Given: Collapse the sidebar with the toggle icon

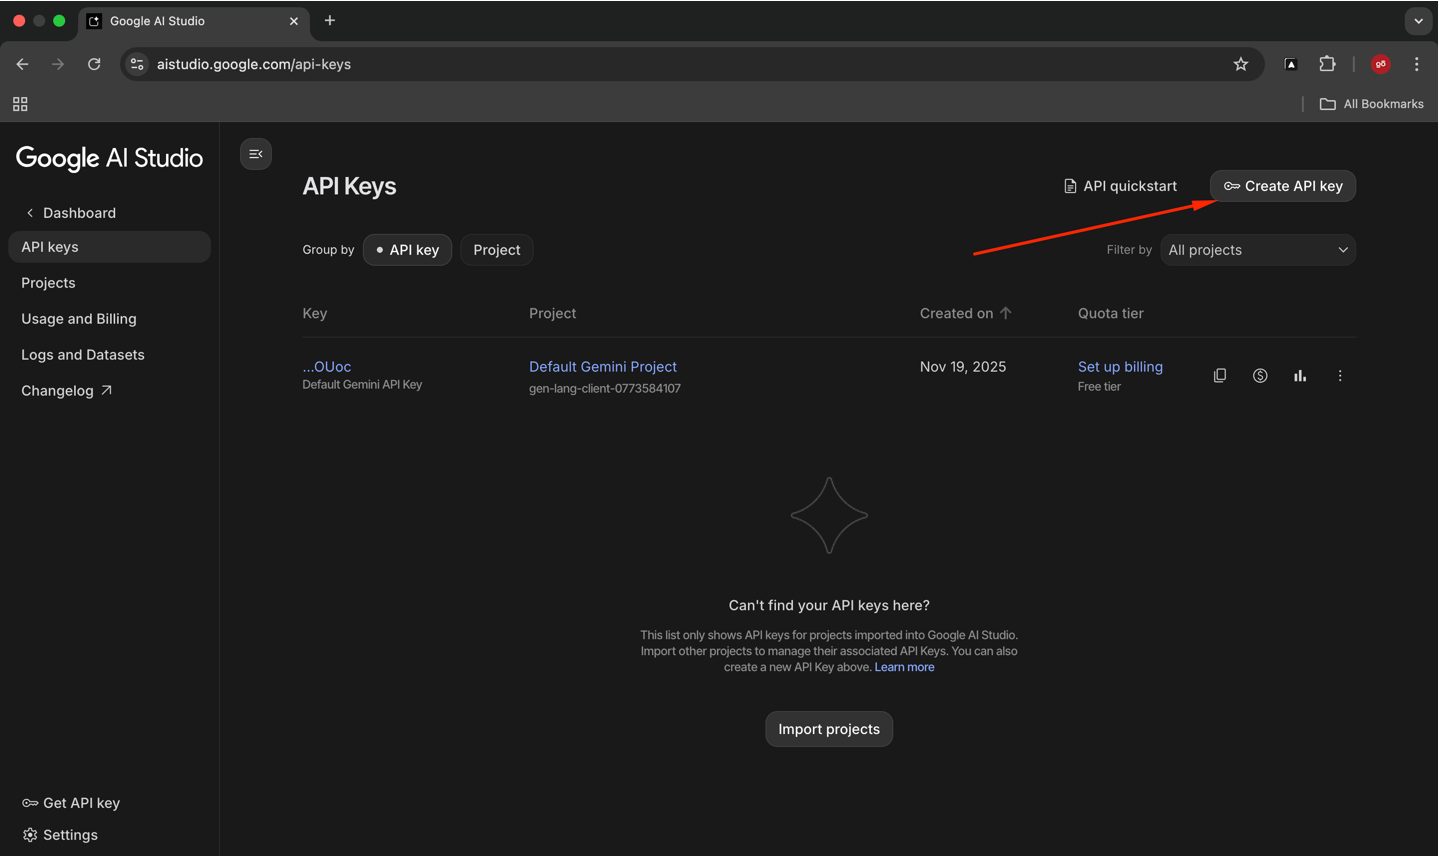Looking at the screenshot, I should [x=256, y=154].
